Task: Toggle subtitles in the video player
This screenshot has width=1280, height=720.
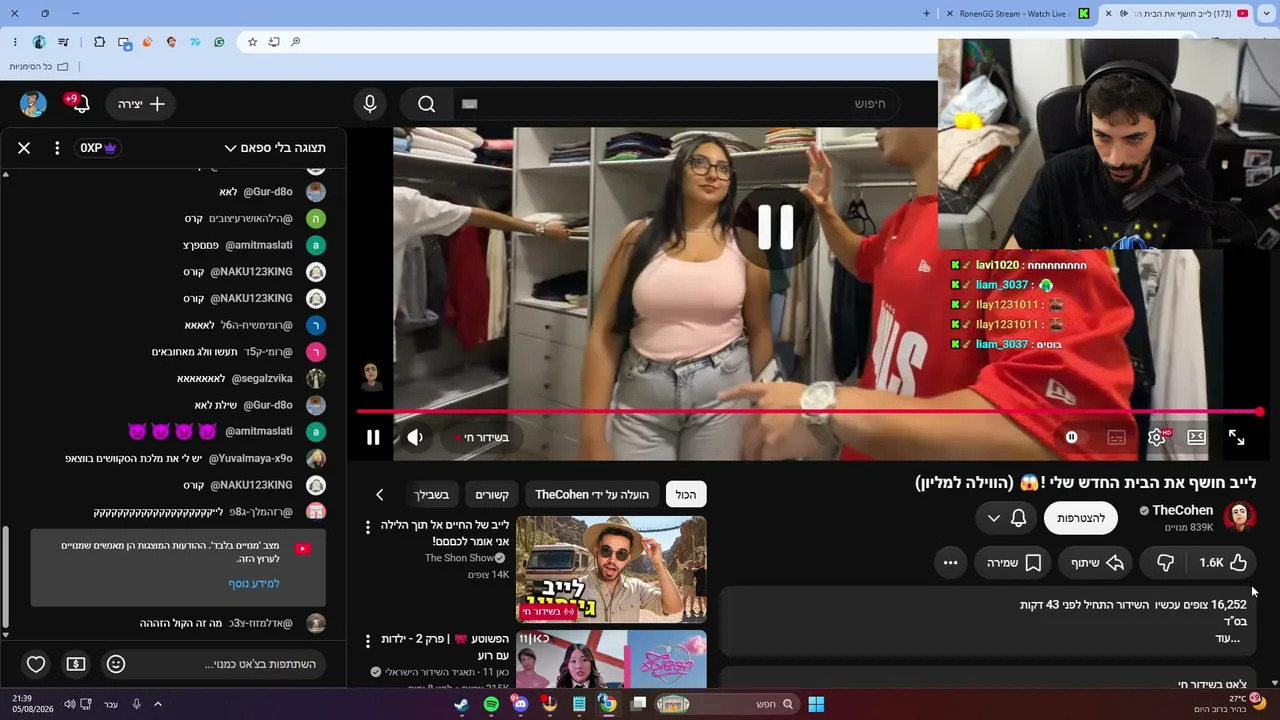Action: (x=1117, y=437)
